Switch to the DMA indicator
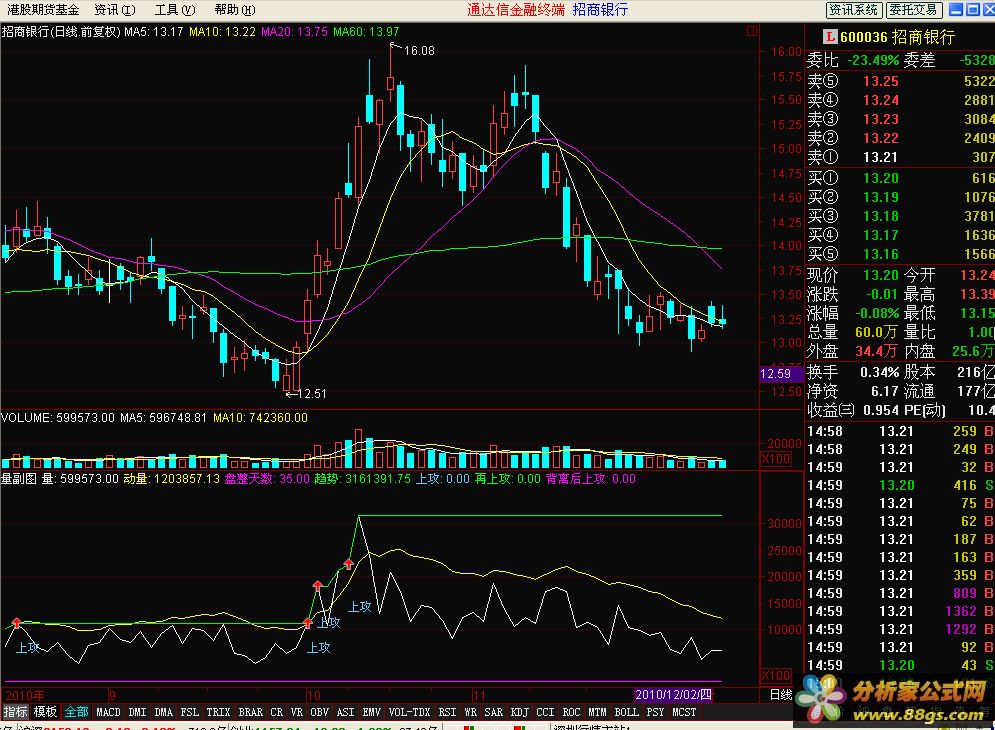Viewport: 995px width, 730px height. point(163,712)
